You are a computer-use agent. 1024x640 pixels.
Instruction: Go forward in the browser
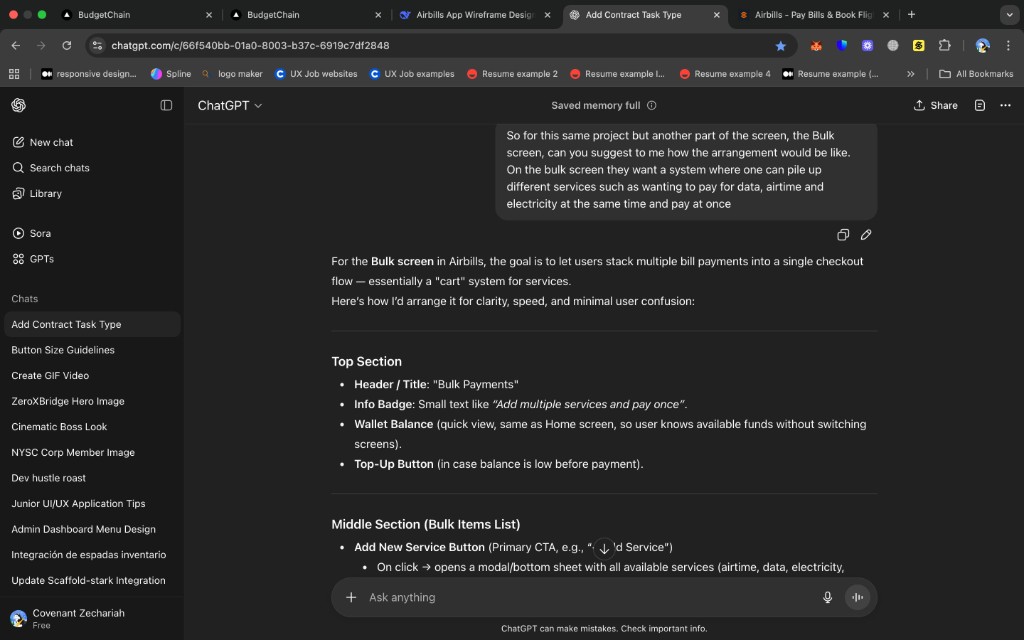41,45
